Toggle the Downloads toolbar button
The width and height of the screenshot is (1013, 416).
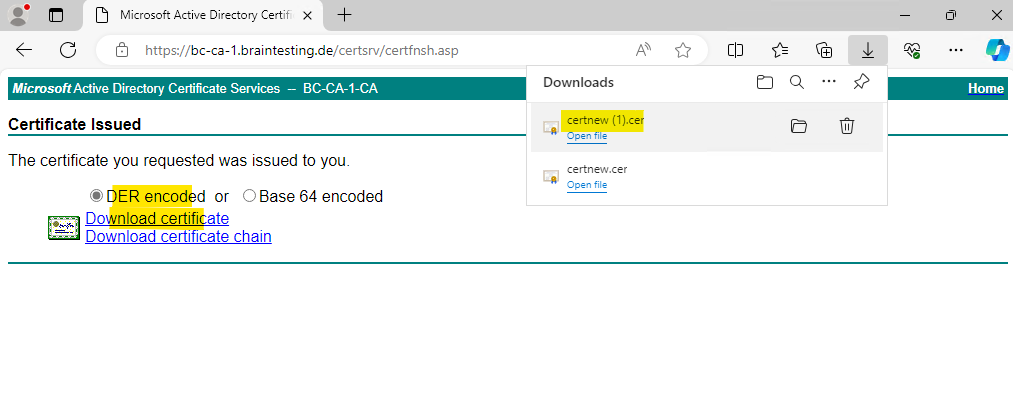coord(868,50)
